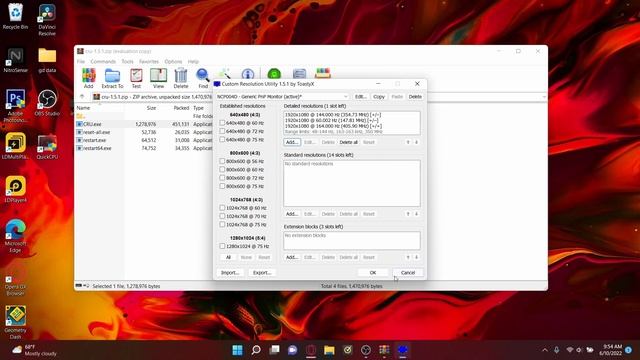Select the gd data folder on desktop
640x360 pixels.
point(47,60)
